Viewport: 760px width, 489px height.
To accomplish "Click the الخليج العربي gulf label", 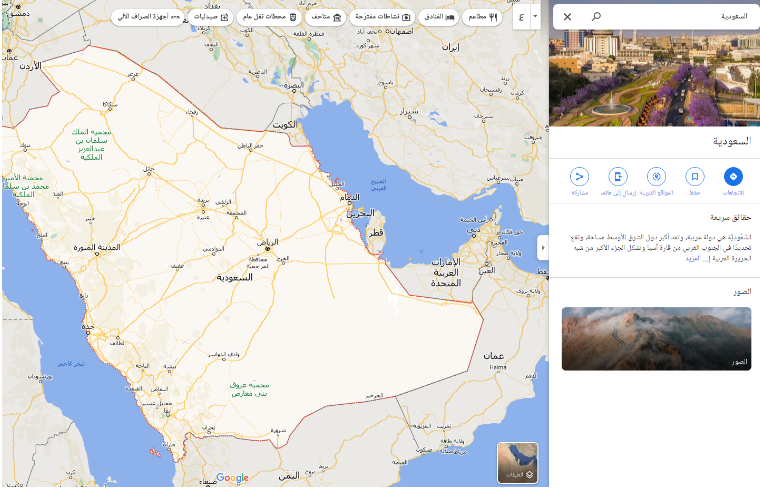I will [379, 185].
